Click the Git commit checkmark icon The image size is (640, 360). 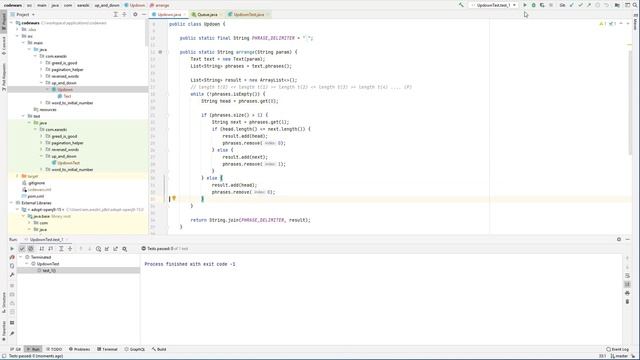pyautogui.click(x=580, y=5)
